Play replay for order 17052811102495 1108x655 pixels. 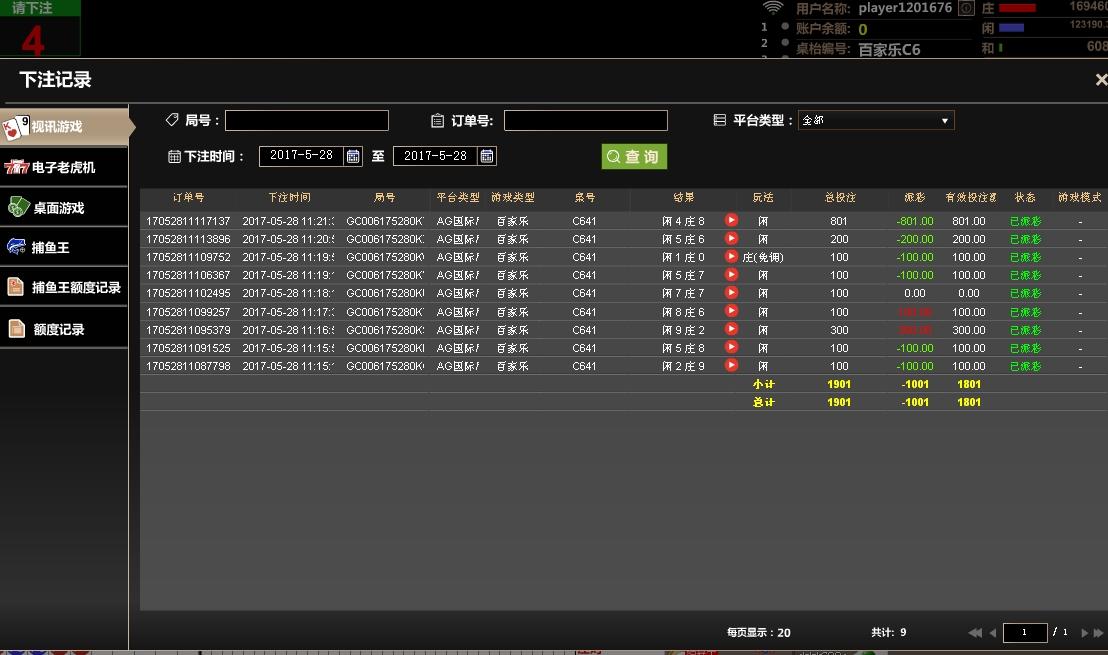point(731,293)
